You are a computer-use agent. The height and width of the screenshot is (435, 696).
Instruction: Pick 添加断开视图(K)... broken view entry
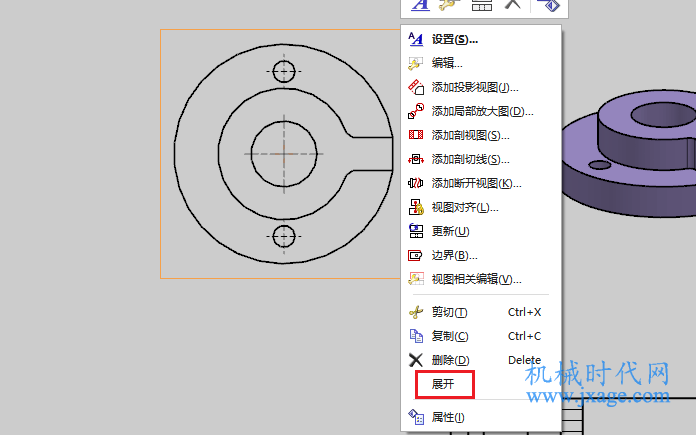[x=481, y=183]
